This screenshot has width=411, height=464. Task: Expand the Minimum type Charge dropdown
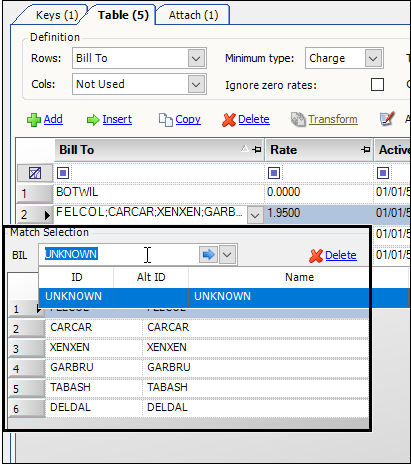click(x=373, y=59)
